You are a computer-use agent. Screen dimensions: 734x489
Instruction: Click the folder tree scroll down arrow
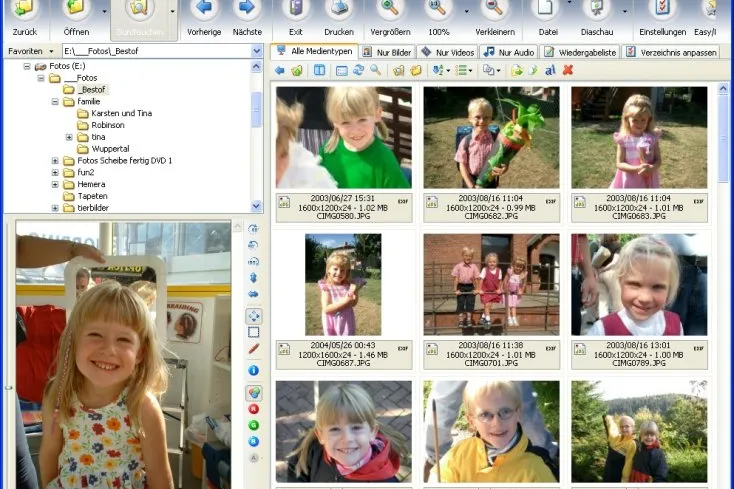click(x=257, y=206)
